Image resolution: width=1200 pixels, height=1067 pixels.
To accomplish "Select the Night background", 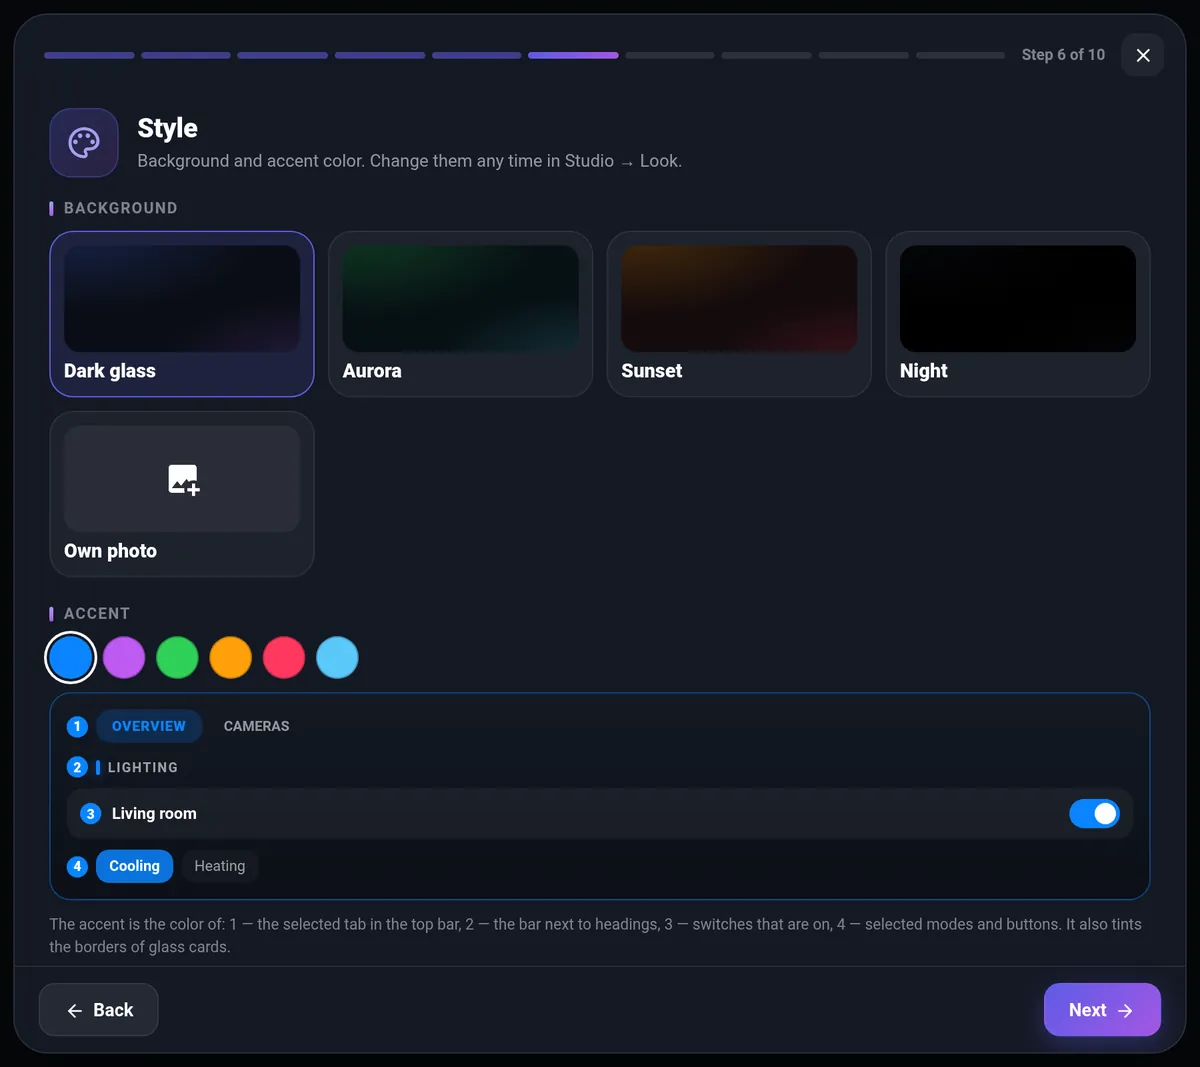I will pyautogui.click(x=1018, y=314).
